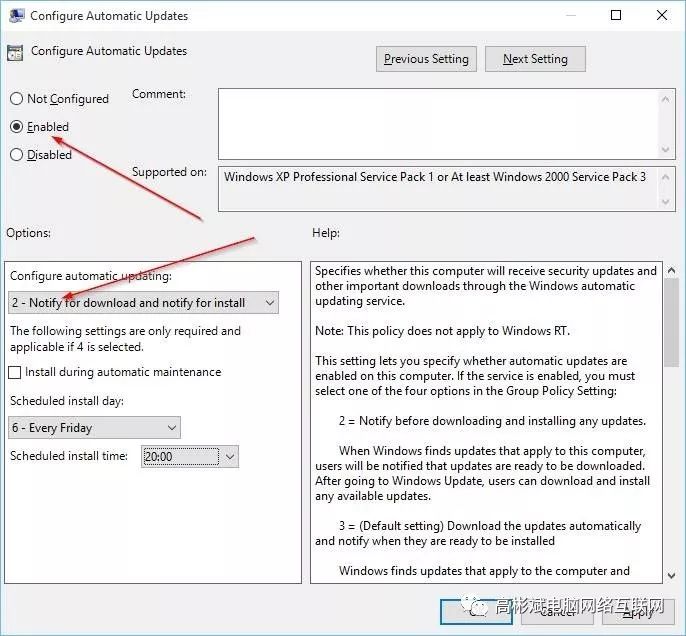686x636 pixels.
Task: Click the Supported on scroll down arrow
Action: pyautogui.click(x=665, y=202)
